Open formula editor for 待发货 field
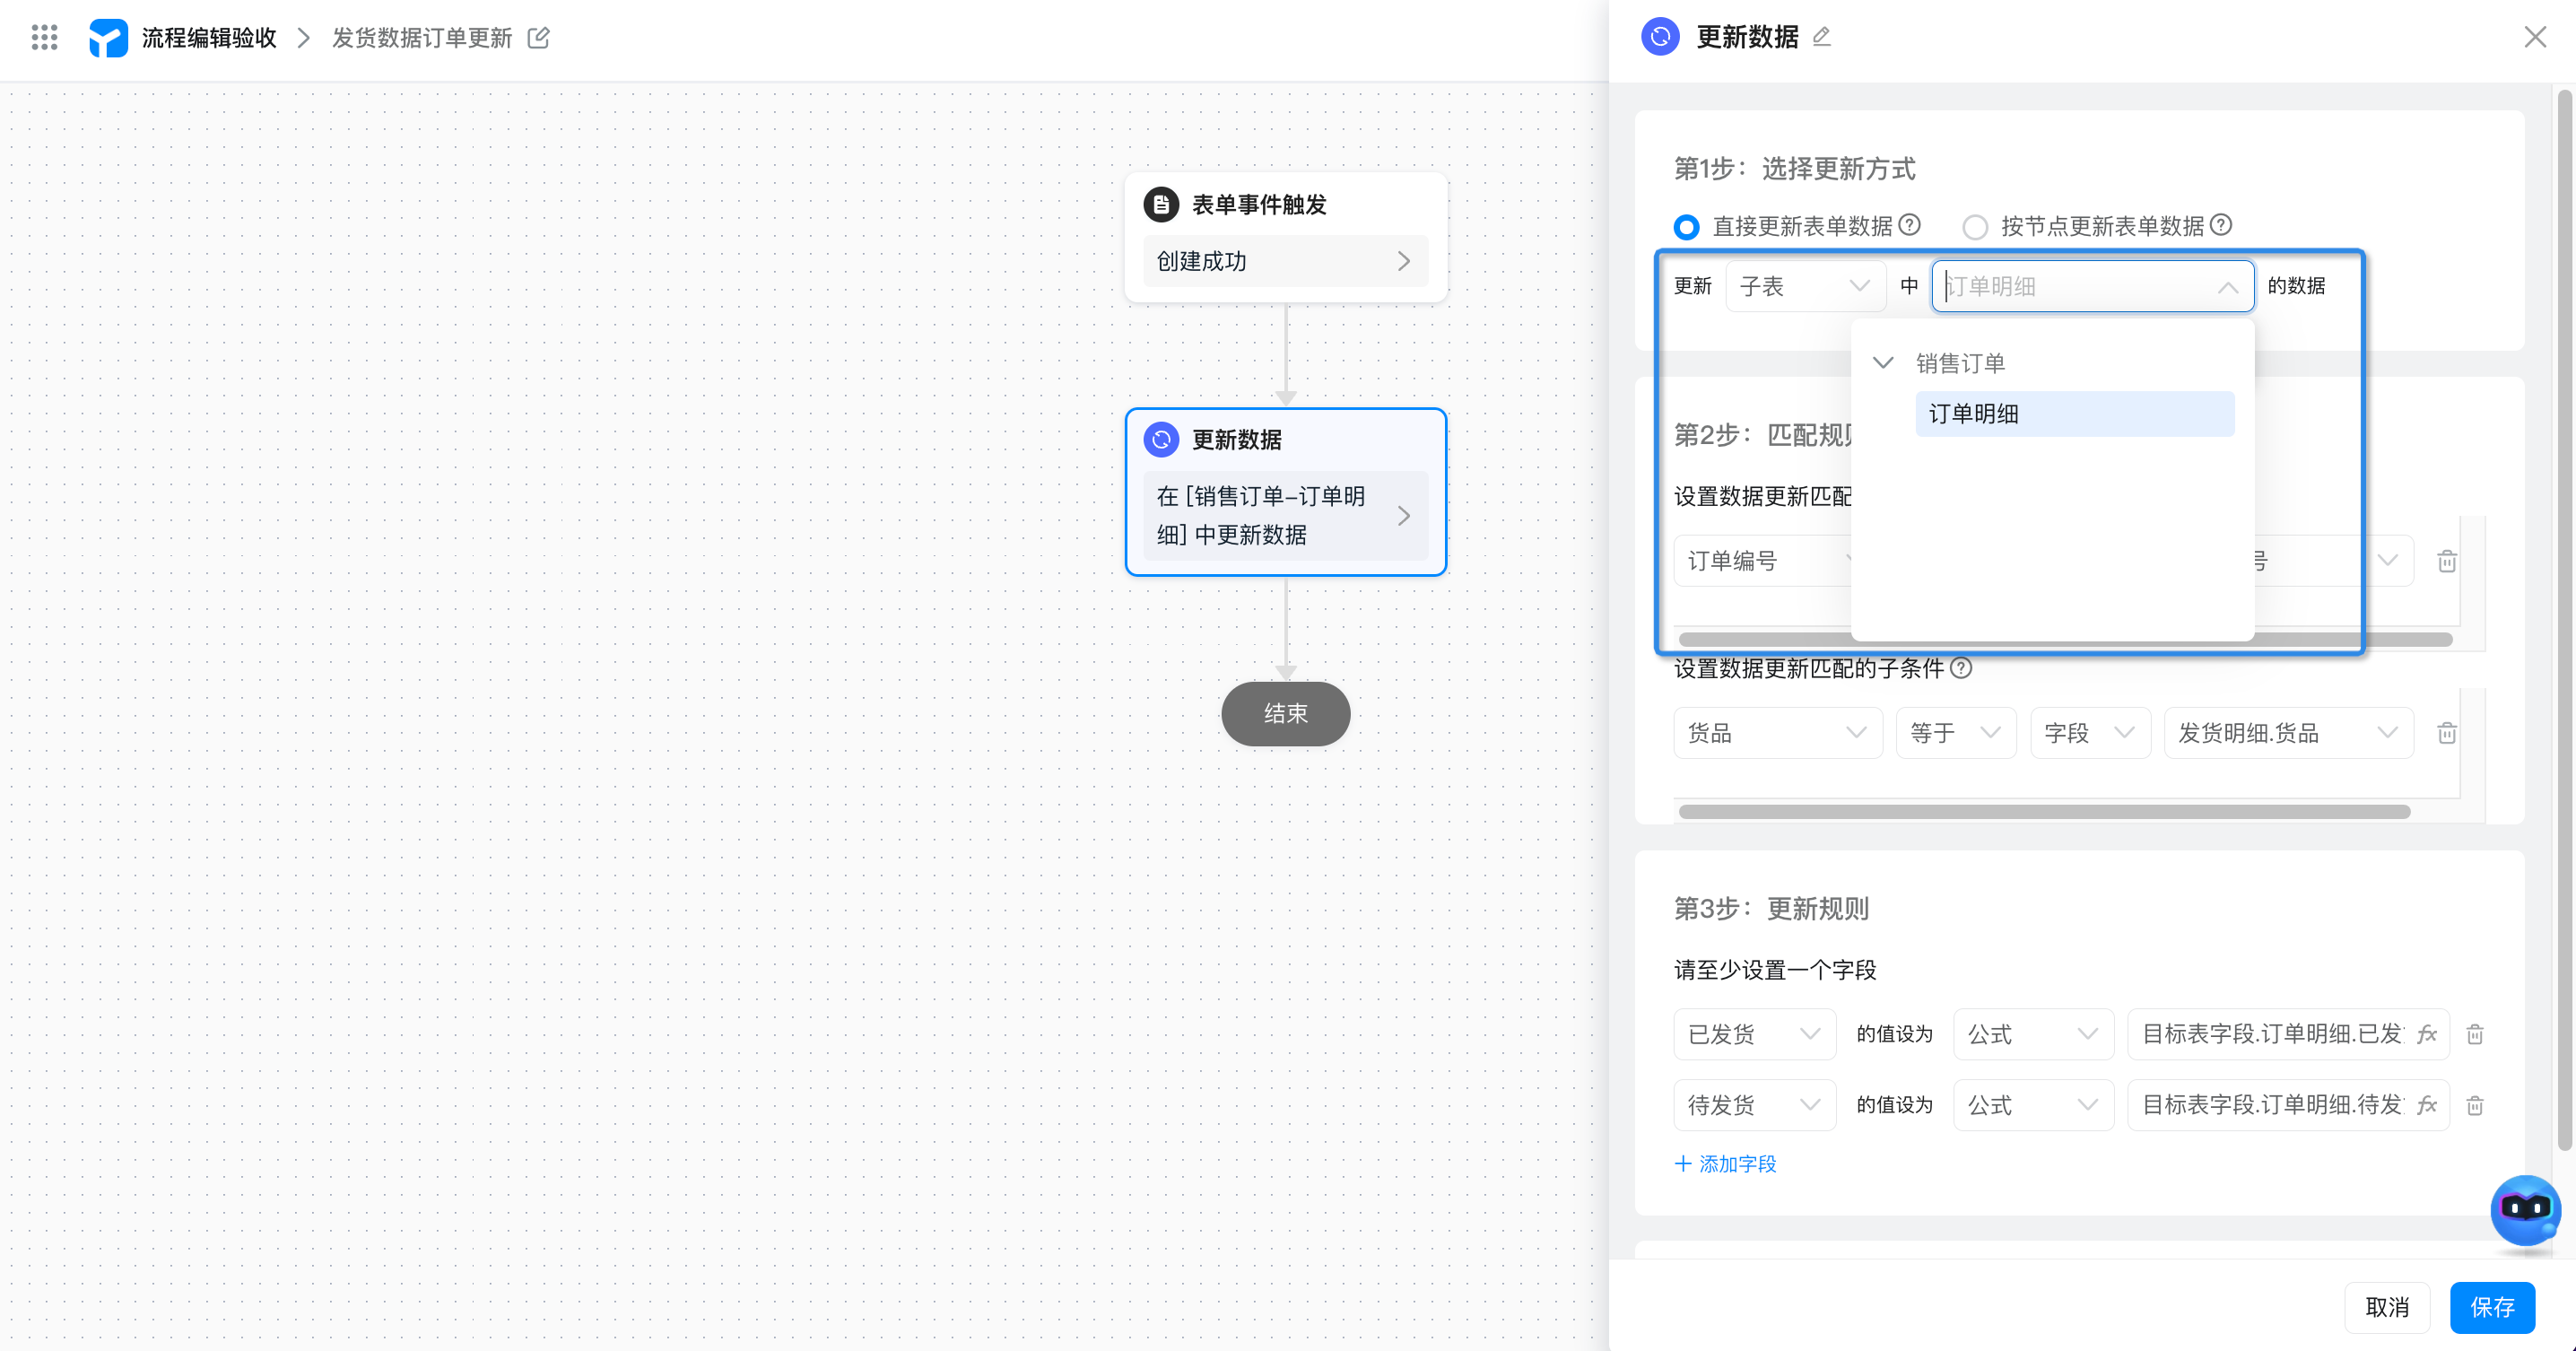Viewport: 2576px width, 1351px height. (2427, 1105)
